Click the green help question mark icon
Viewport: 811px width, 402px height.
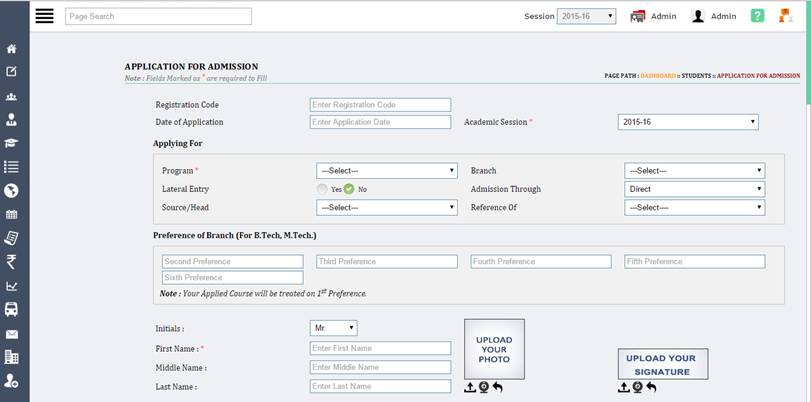(x=758, y=16)
